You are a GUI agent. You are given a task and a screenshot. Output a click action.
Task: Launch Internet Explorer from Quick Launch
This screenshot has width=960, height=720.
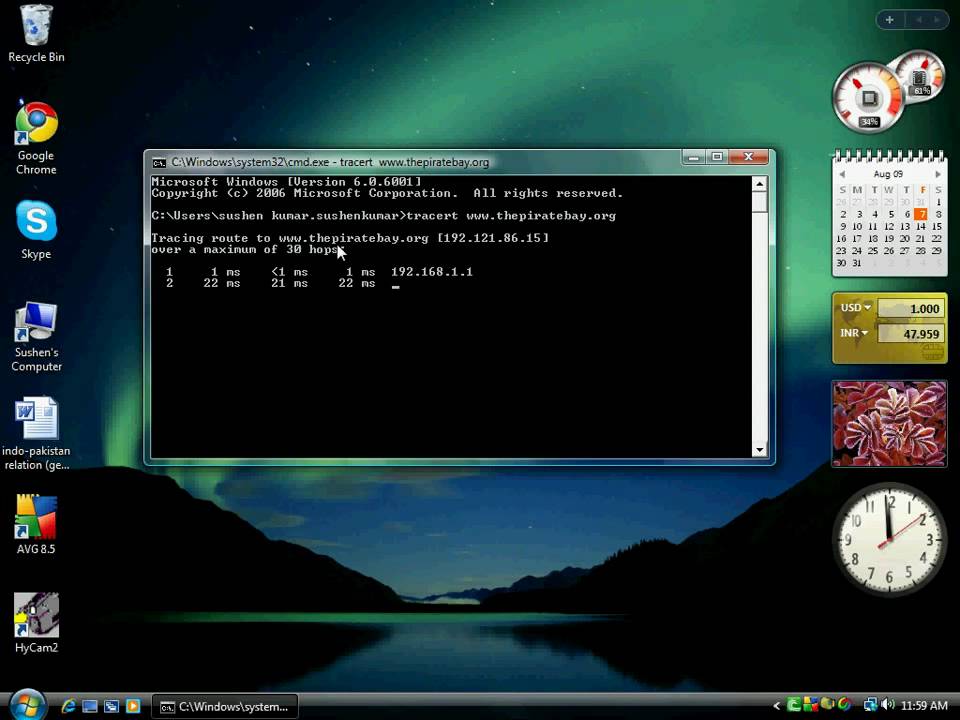(69, 706)
